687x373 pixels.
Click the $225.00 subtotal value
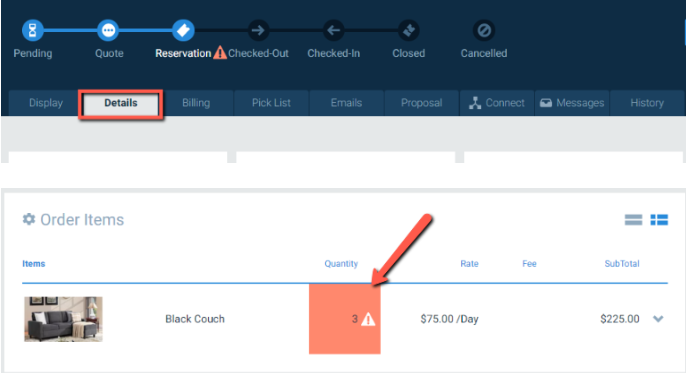pyautogui.click(x=620, y=319)
